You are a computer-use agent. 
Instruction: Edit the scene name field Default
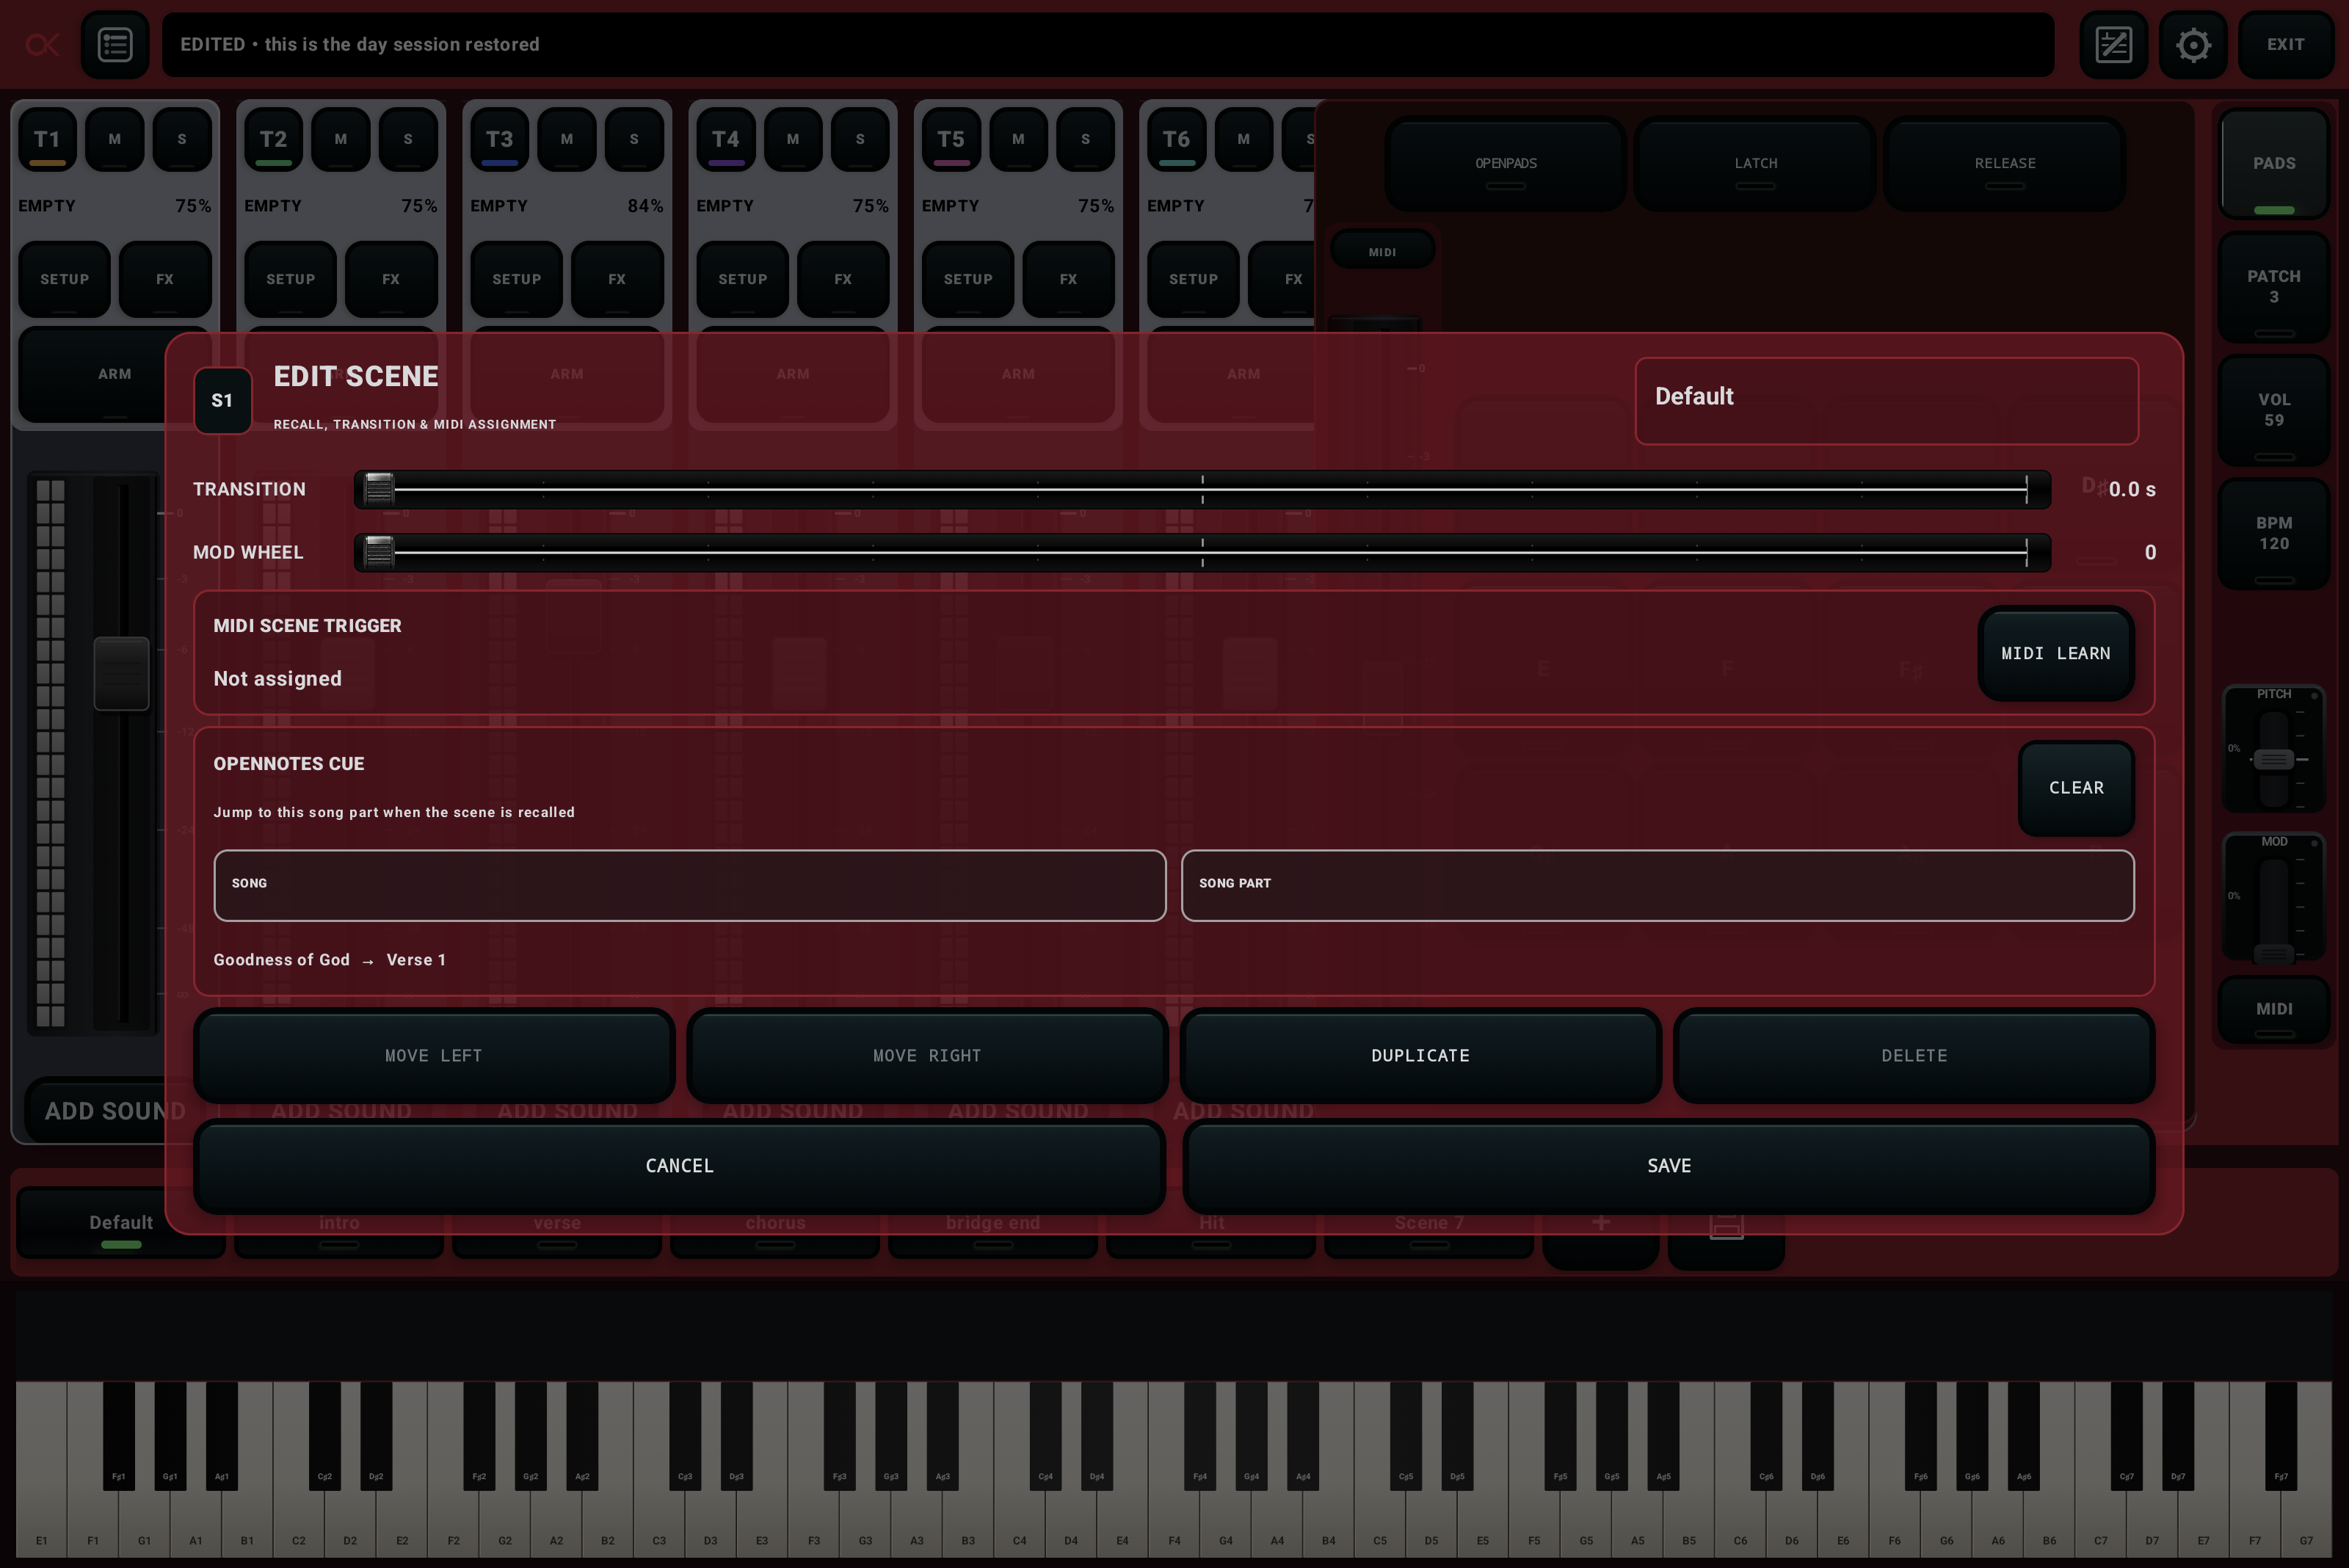point(1886,400)
